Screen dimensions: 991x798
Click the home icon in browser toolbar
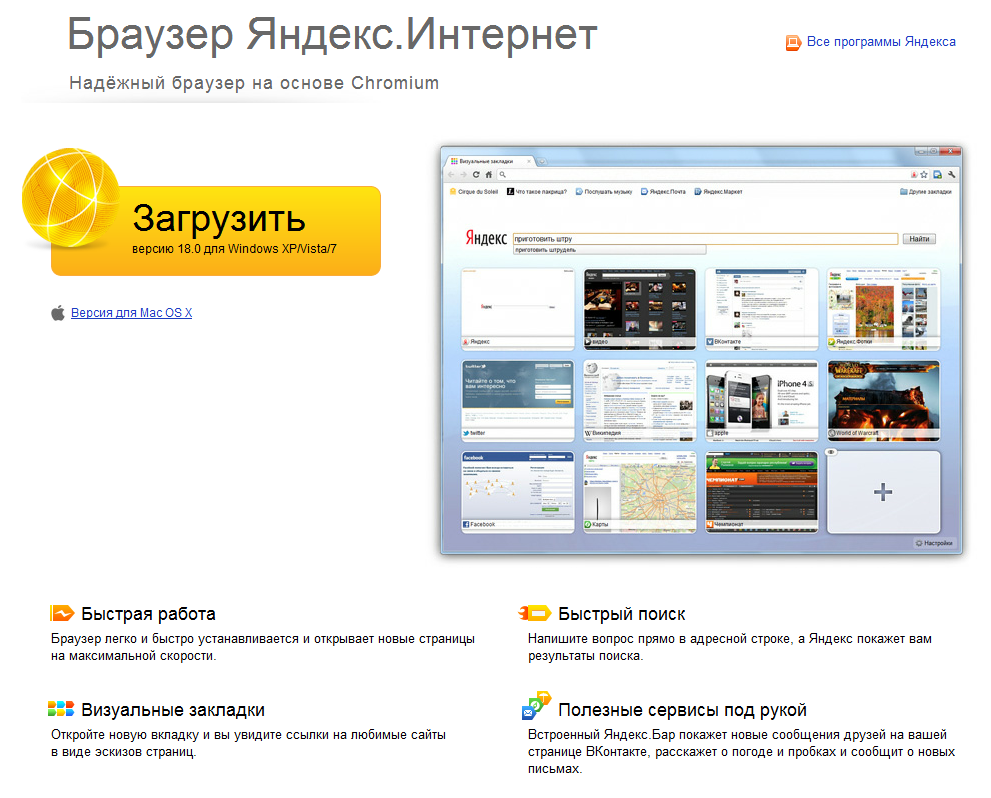point(489,174)
